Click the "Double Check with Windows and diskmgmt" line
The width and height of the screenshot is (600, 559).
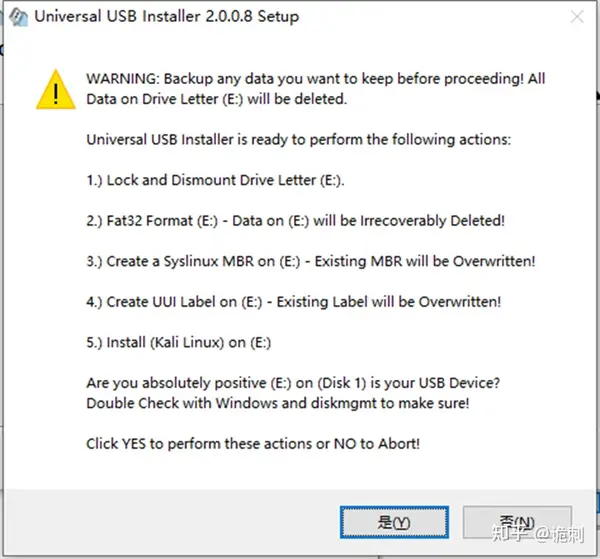(278, 403)
